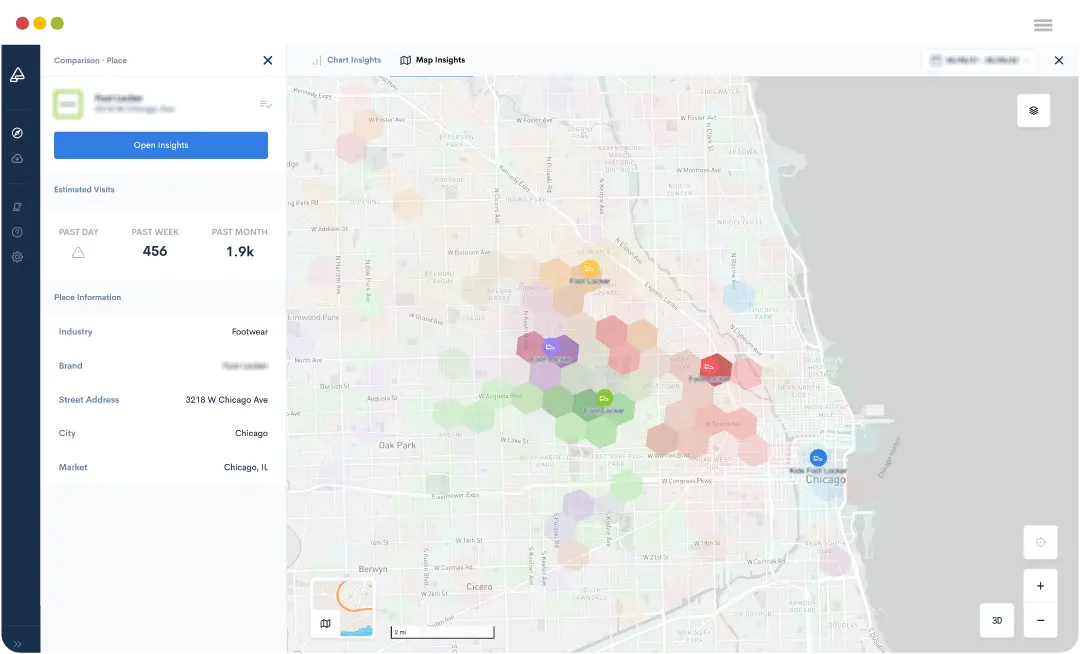Click the market value Chicago, IL
1080x654 pixels.
[x=246, y=467]
